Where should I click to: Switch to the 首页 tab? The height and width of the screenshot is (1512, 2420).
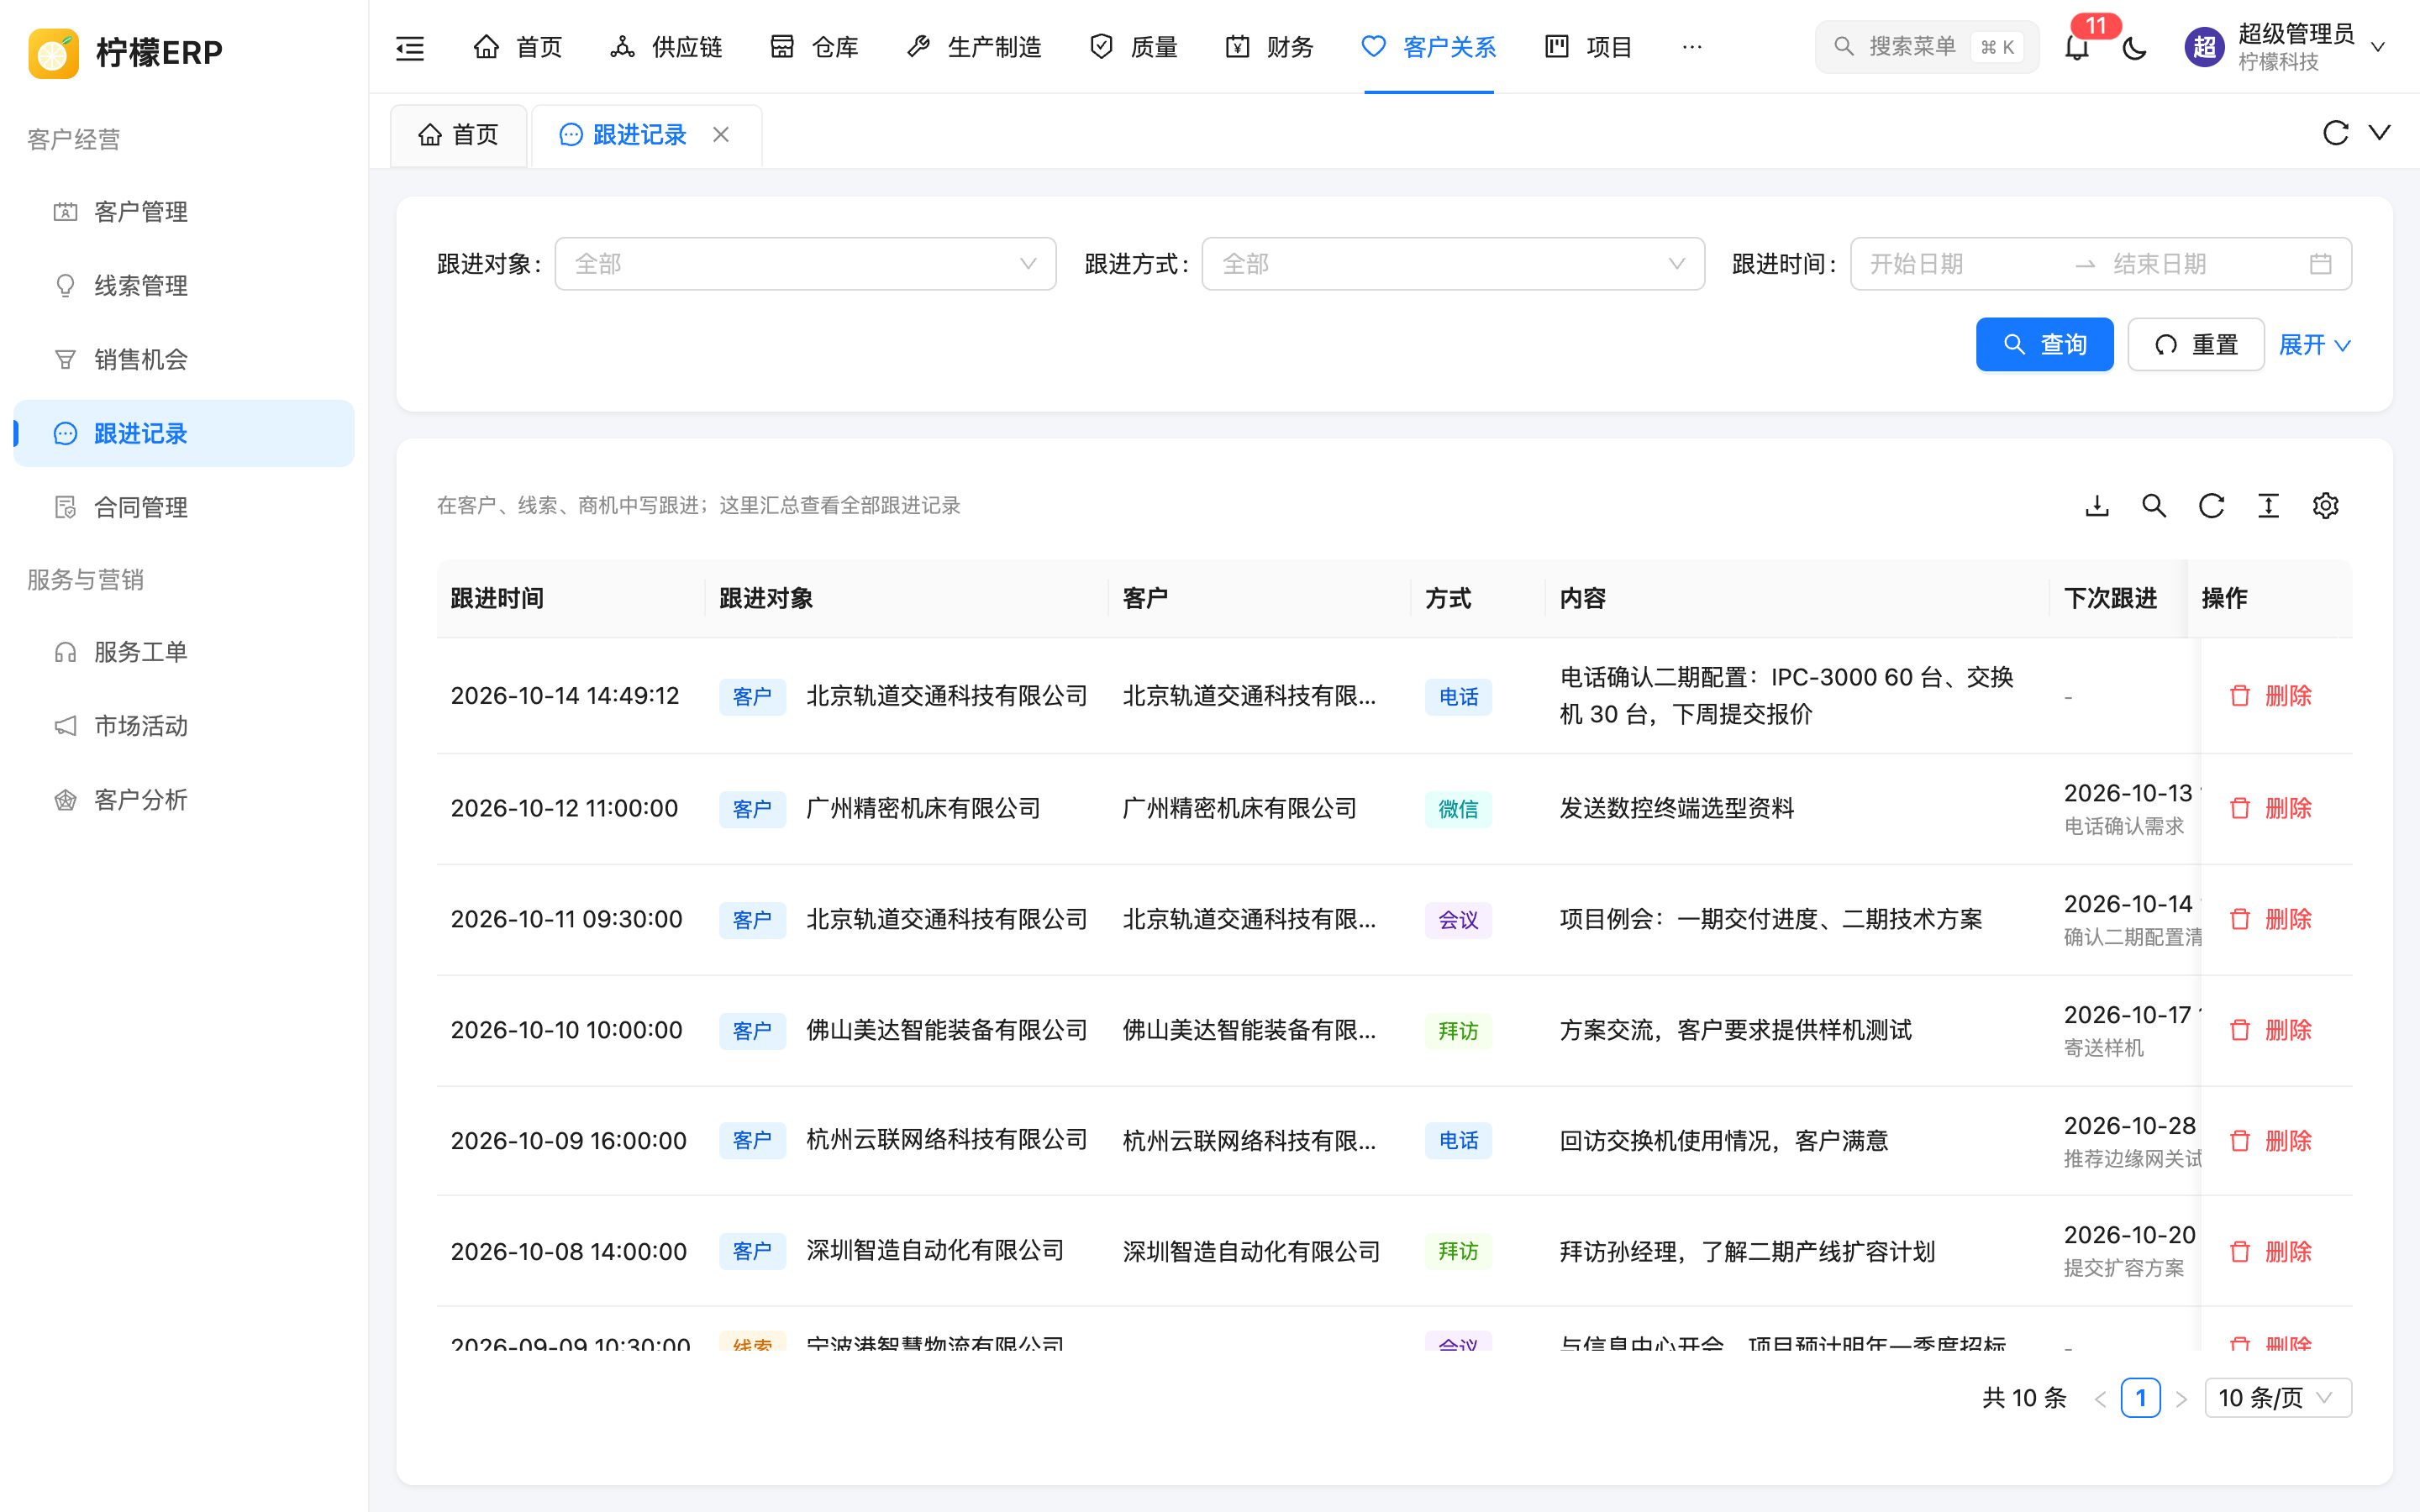458,135
